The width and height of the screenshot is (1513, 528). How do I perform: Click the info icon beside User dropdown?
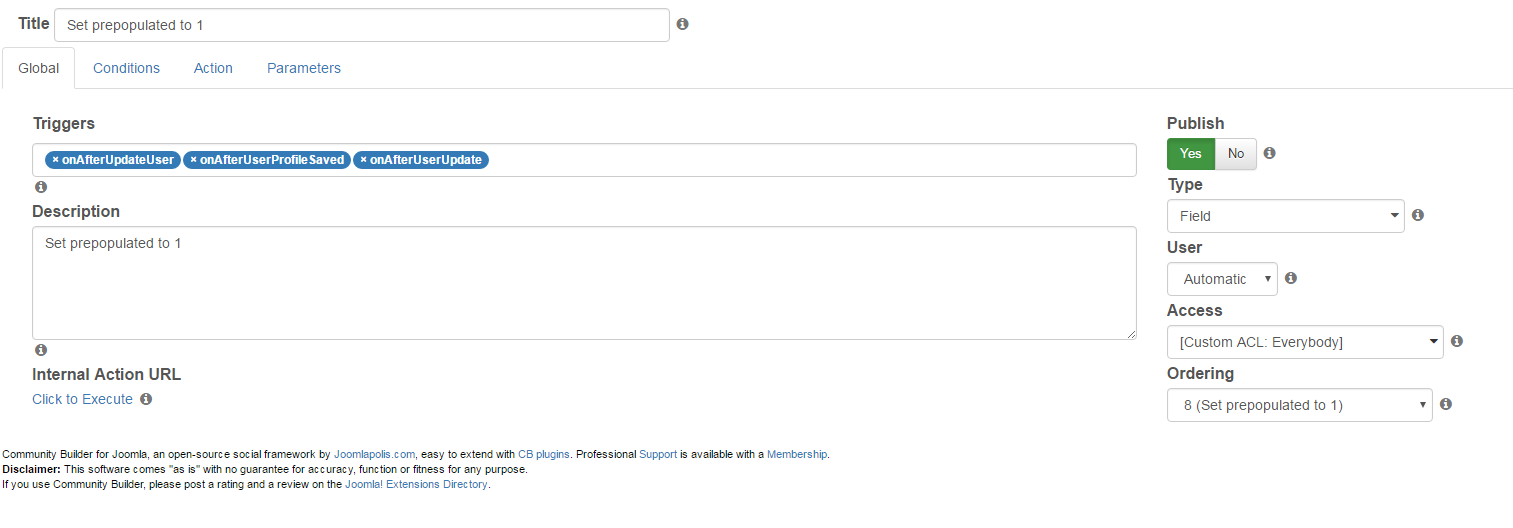pos(1290,278)
